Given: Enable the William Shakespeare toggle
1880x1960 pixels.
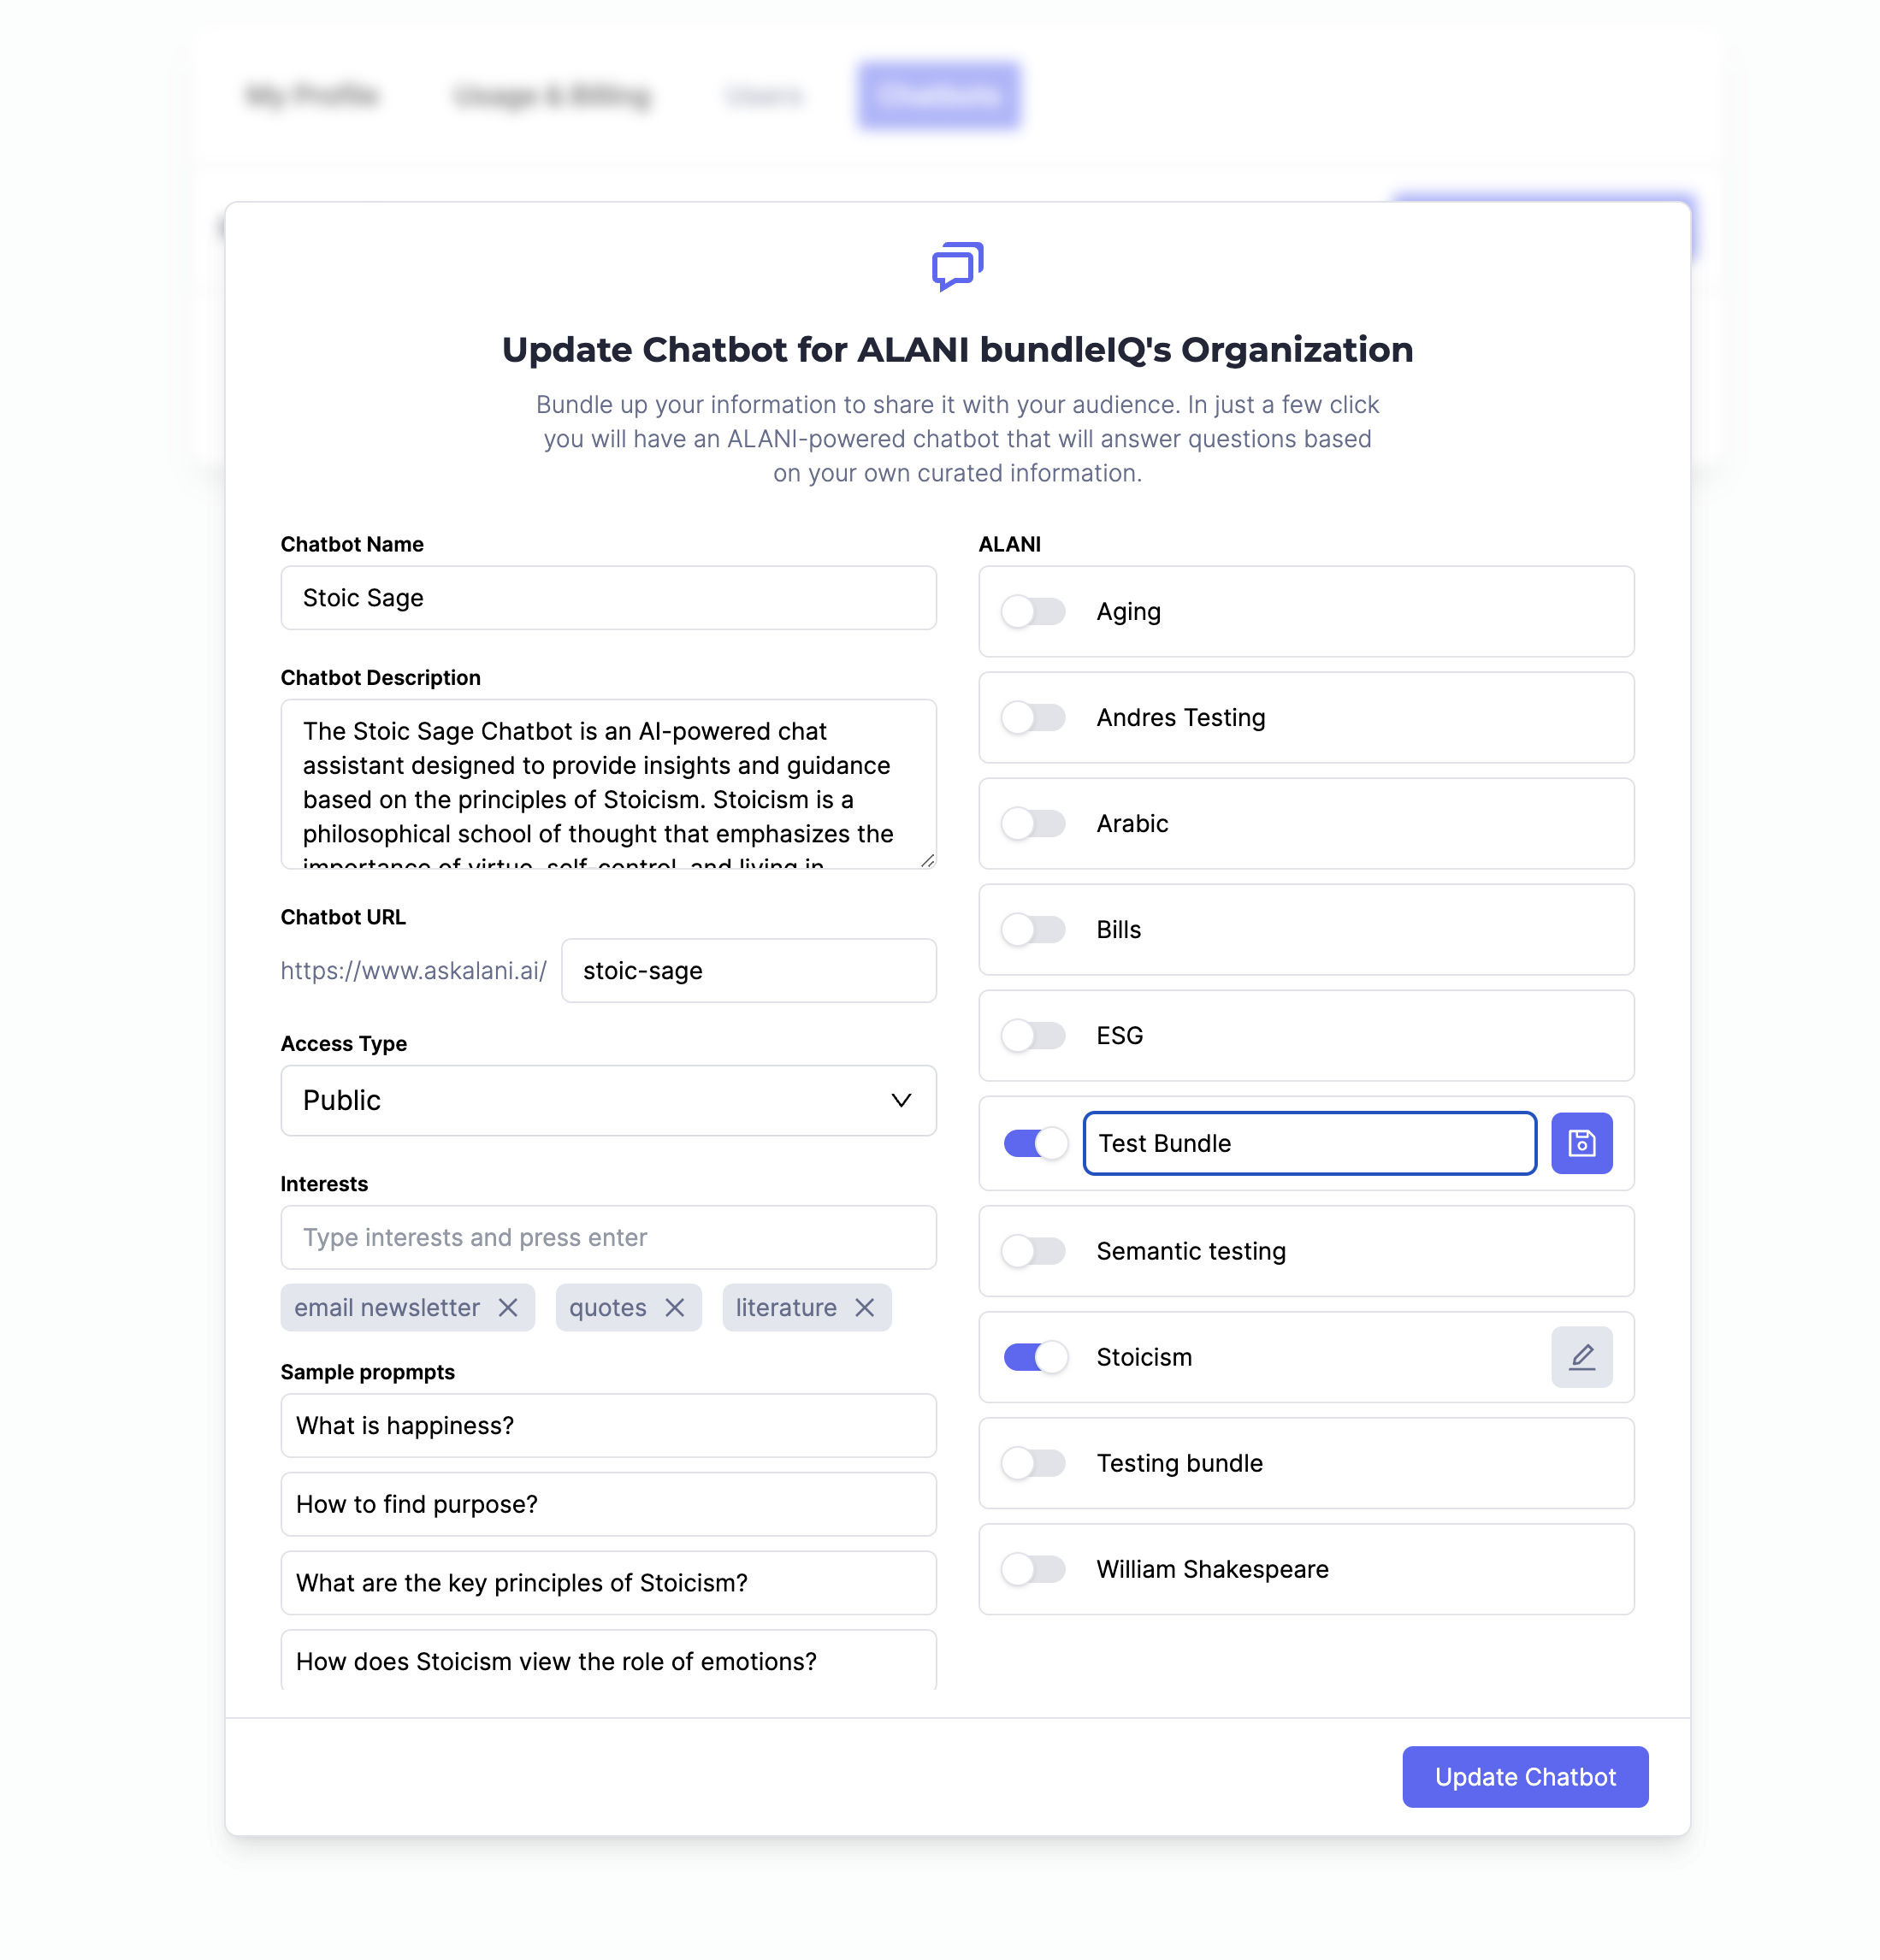Looking at the screenshot, I should coord(1034,1569).
